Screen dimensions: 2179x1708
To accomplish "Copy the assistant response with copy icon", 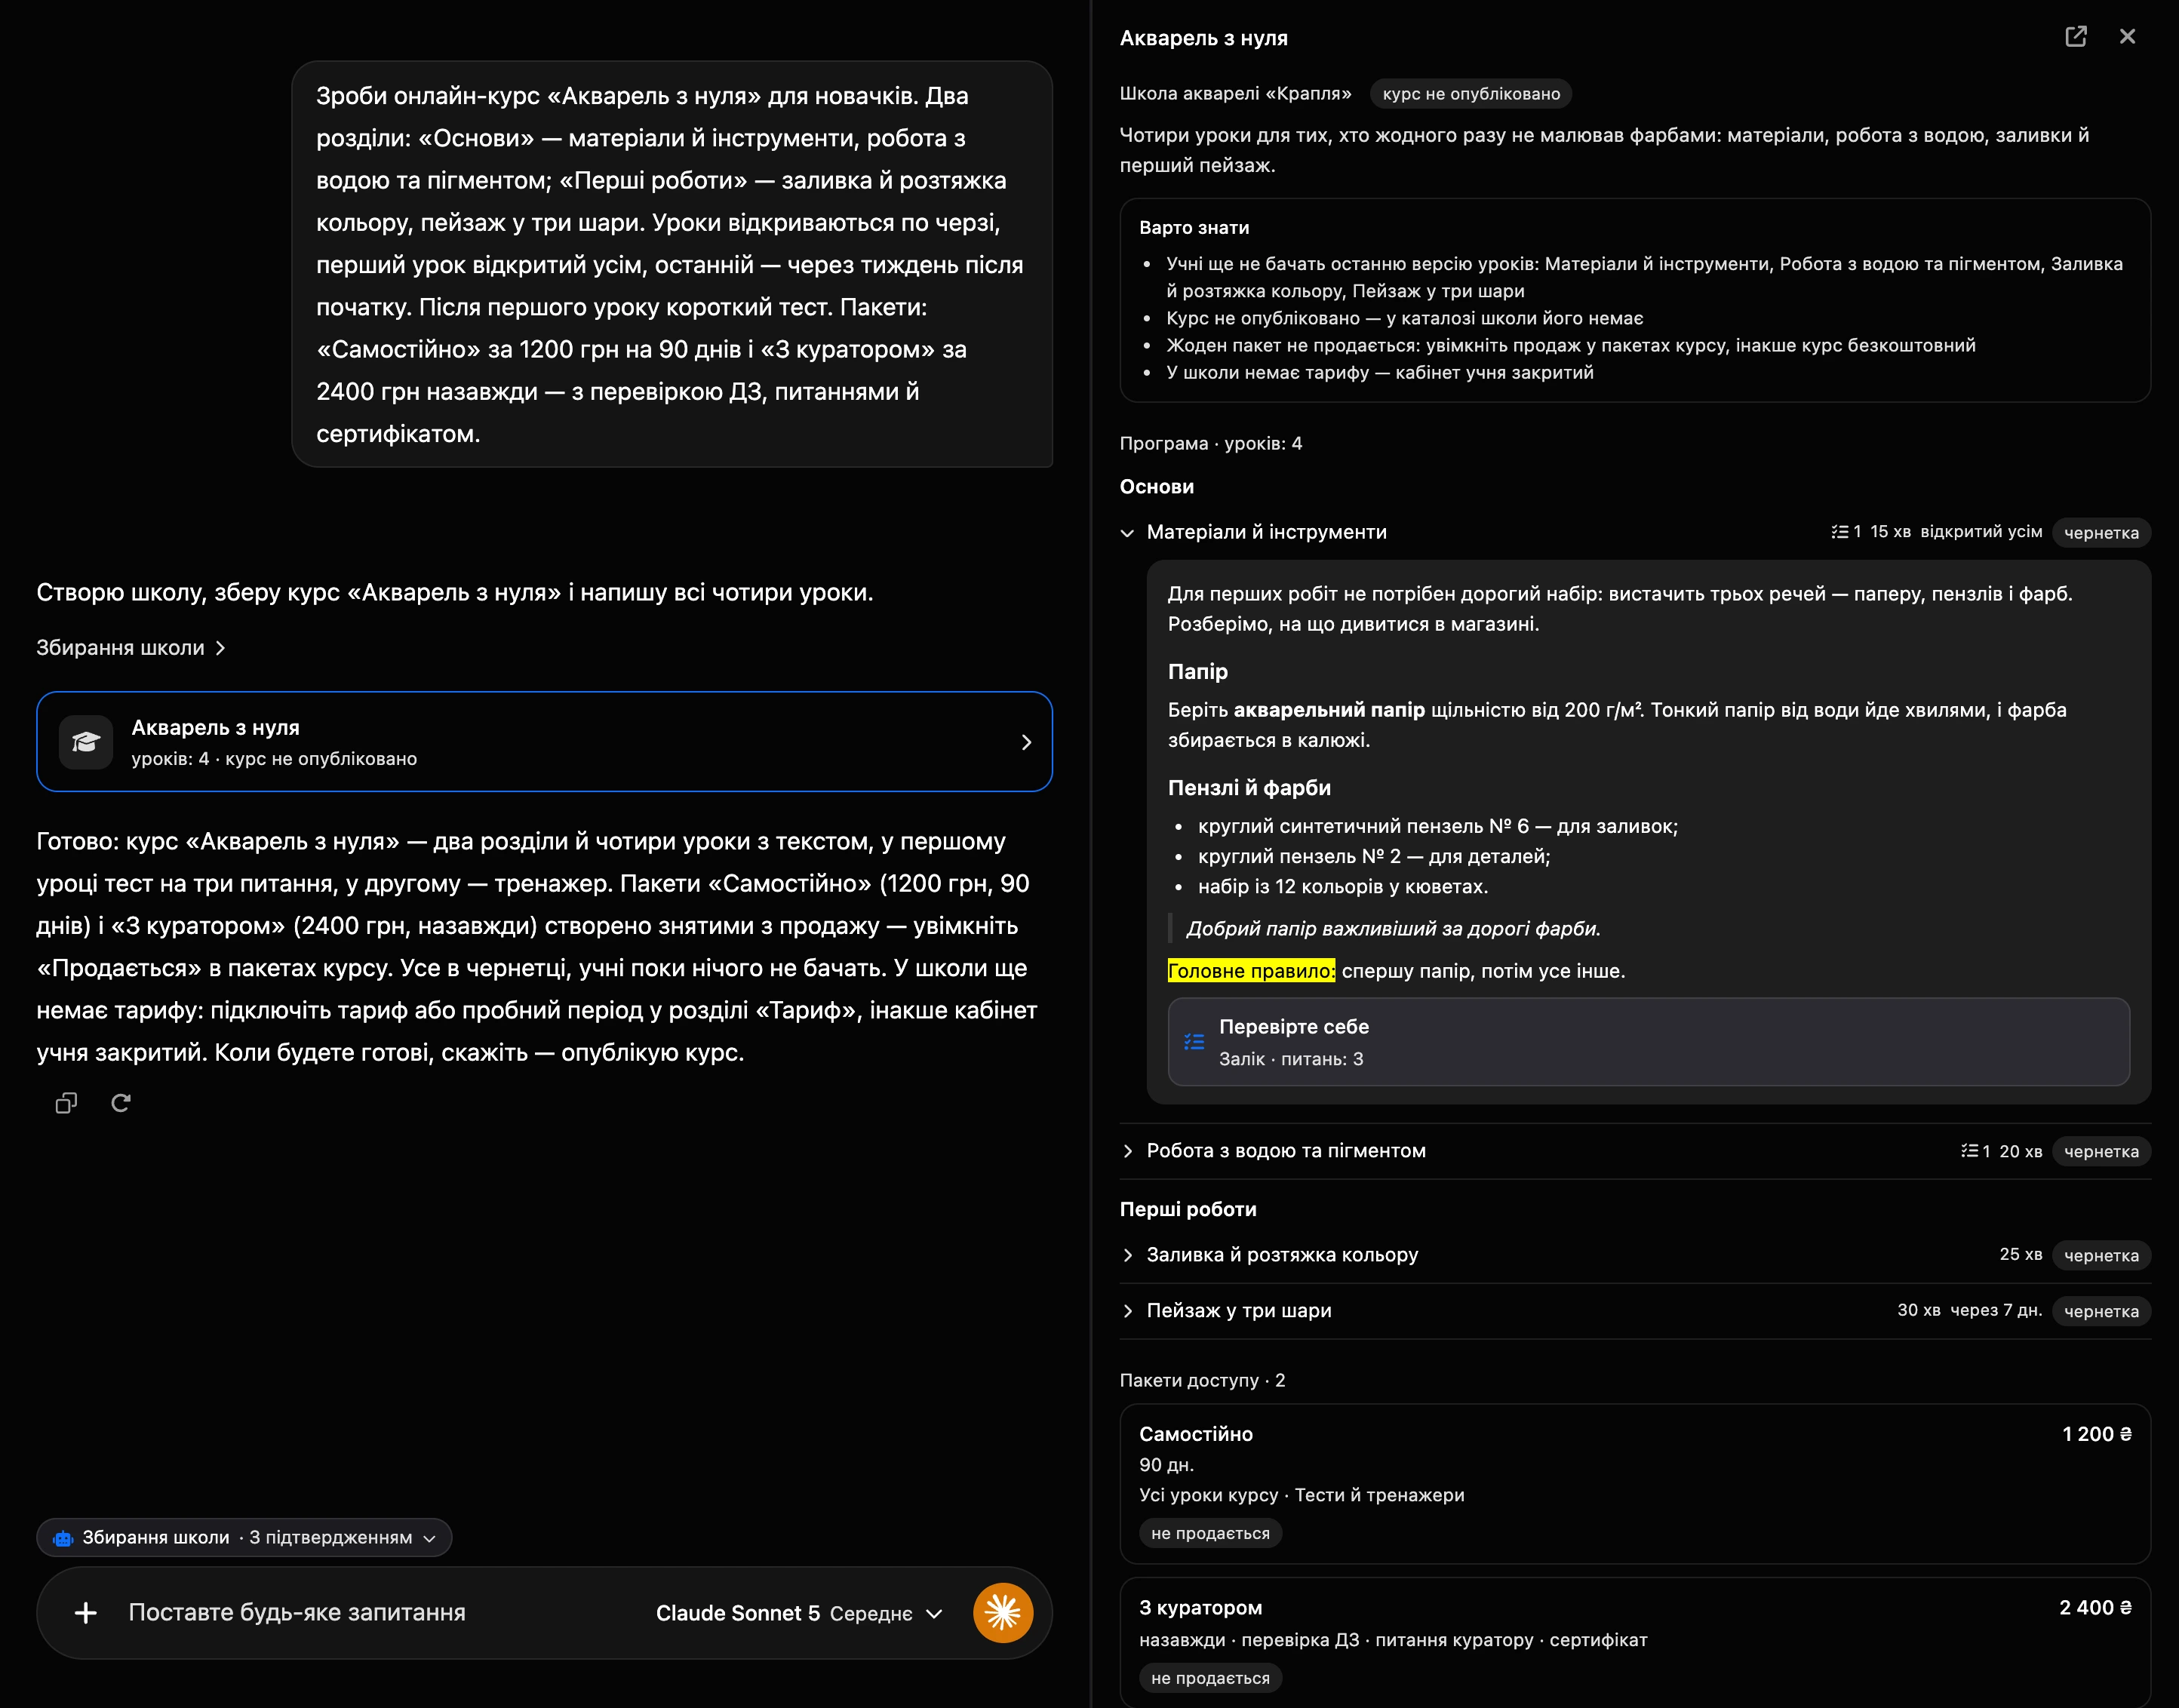I will click(x=66, y=1103).
